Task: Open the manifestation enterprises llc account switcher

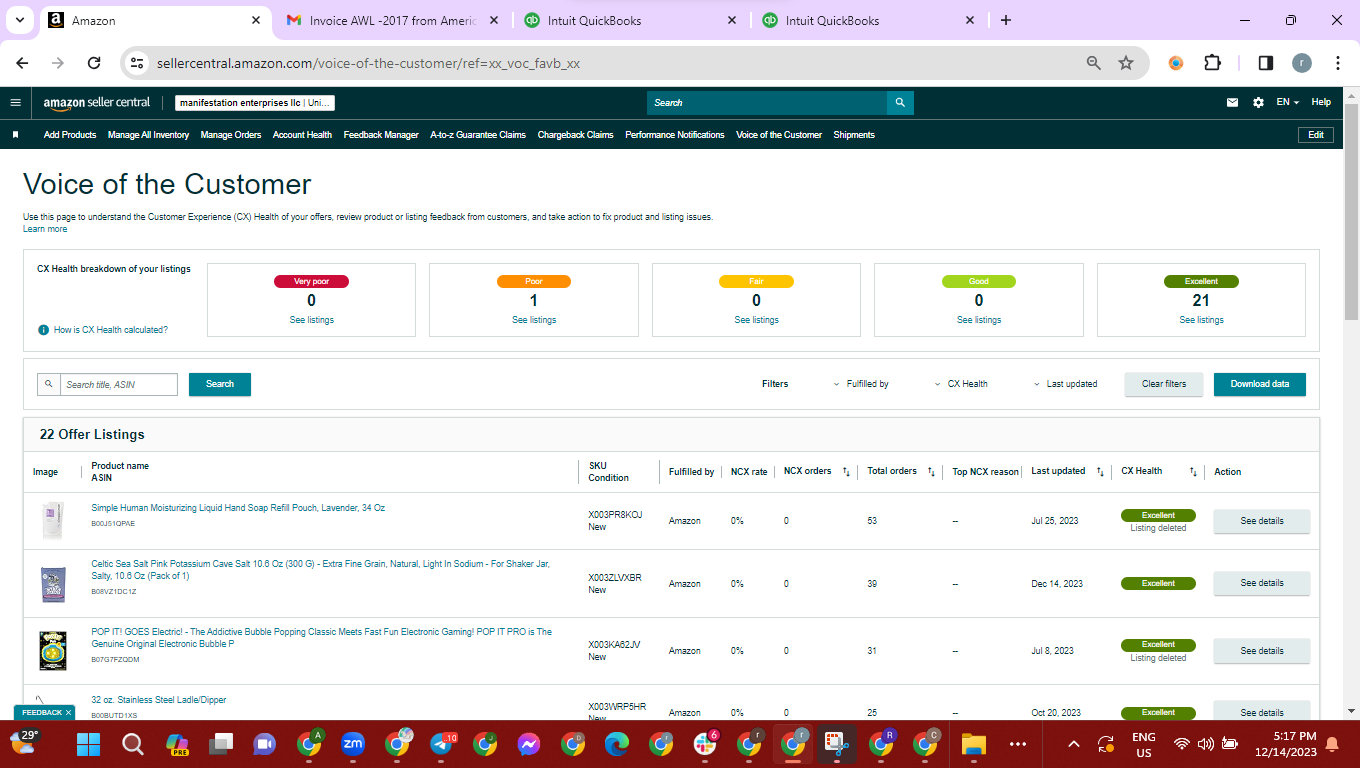Action: point(255,103)
